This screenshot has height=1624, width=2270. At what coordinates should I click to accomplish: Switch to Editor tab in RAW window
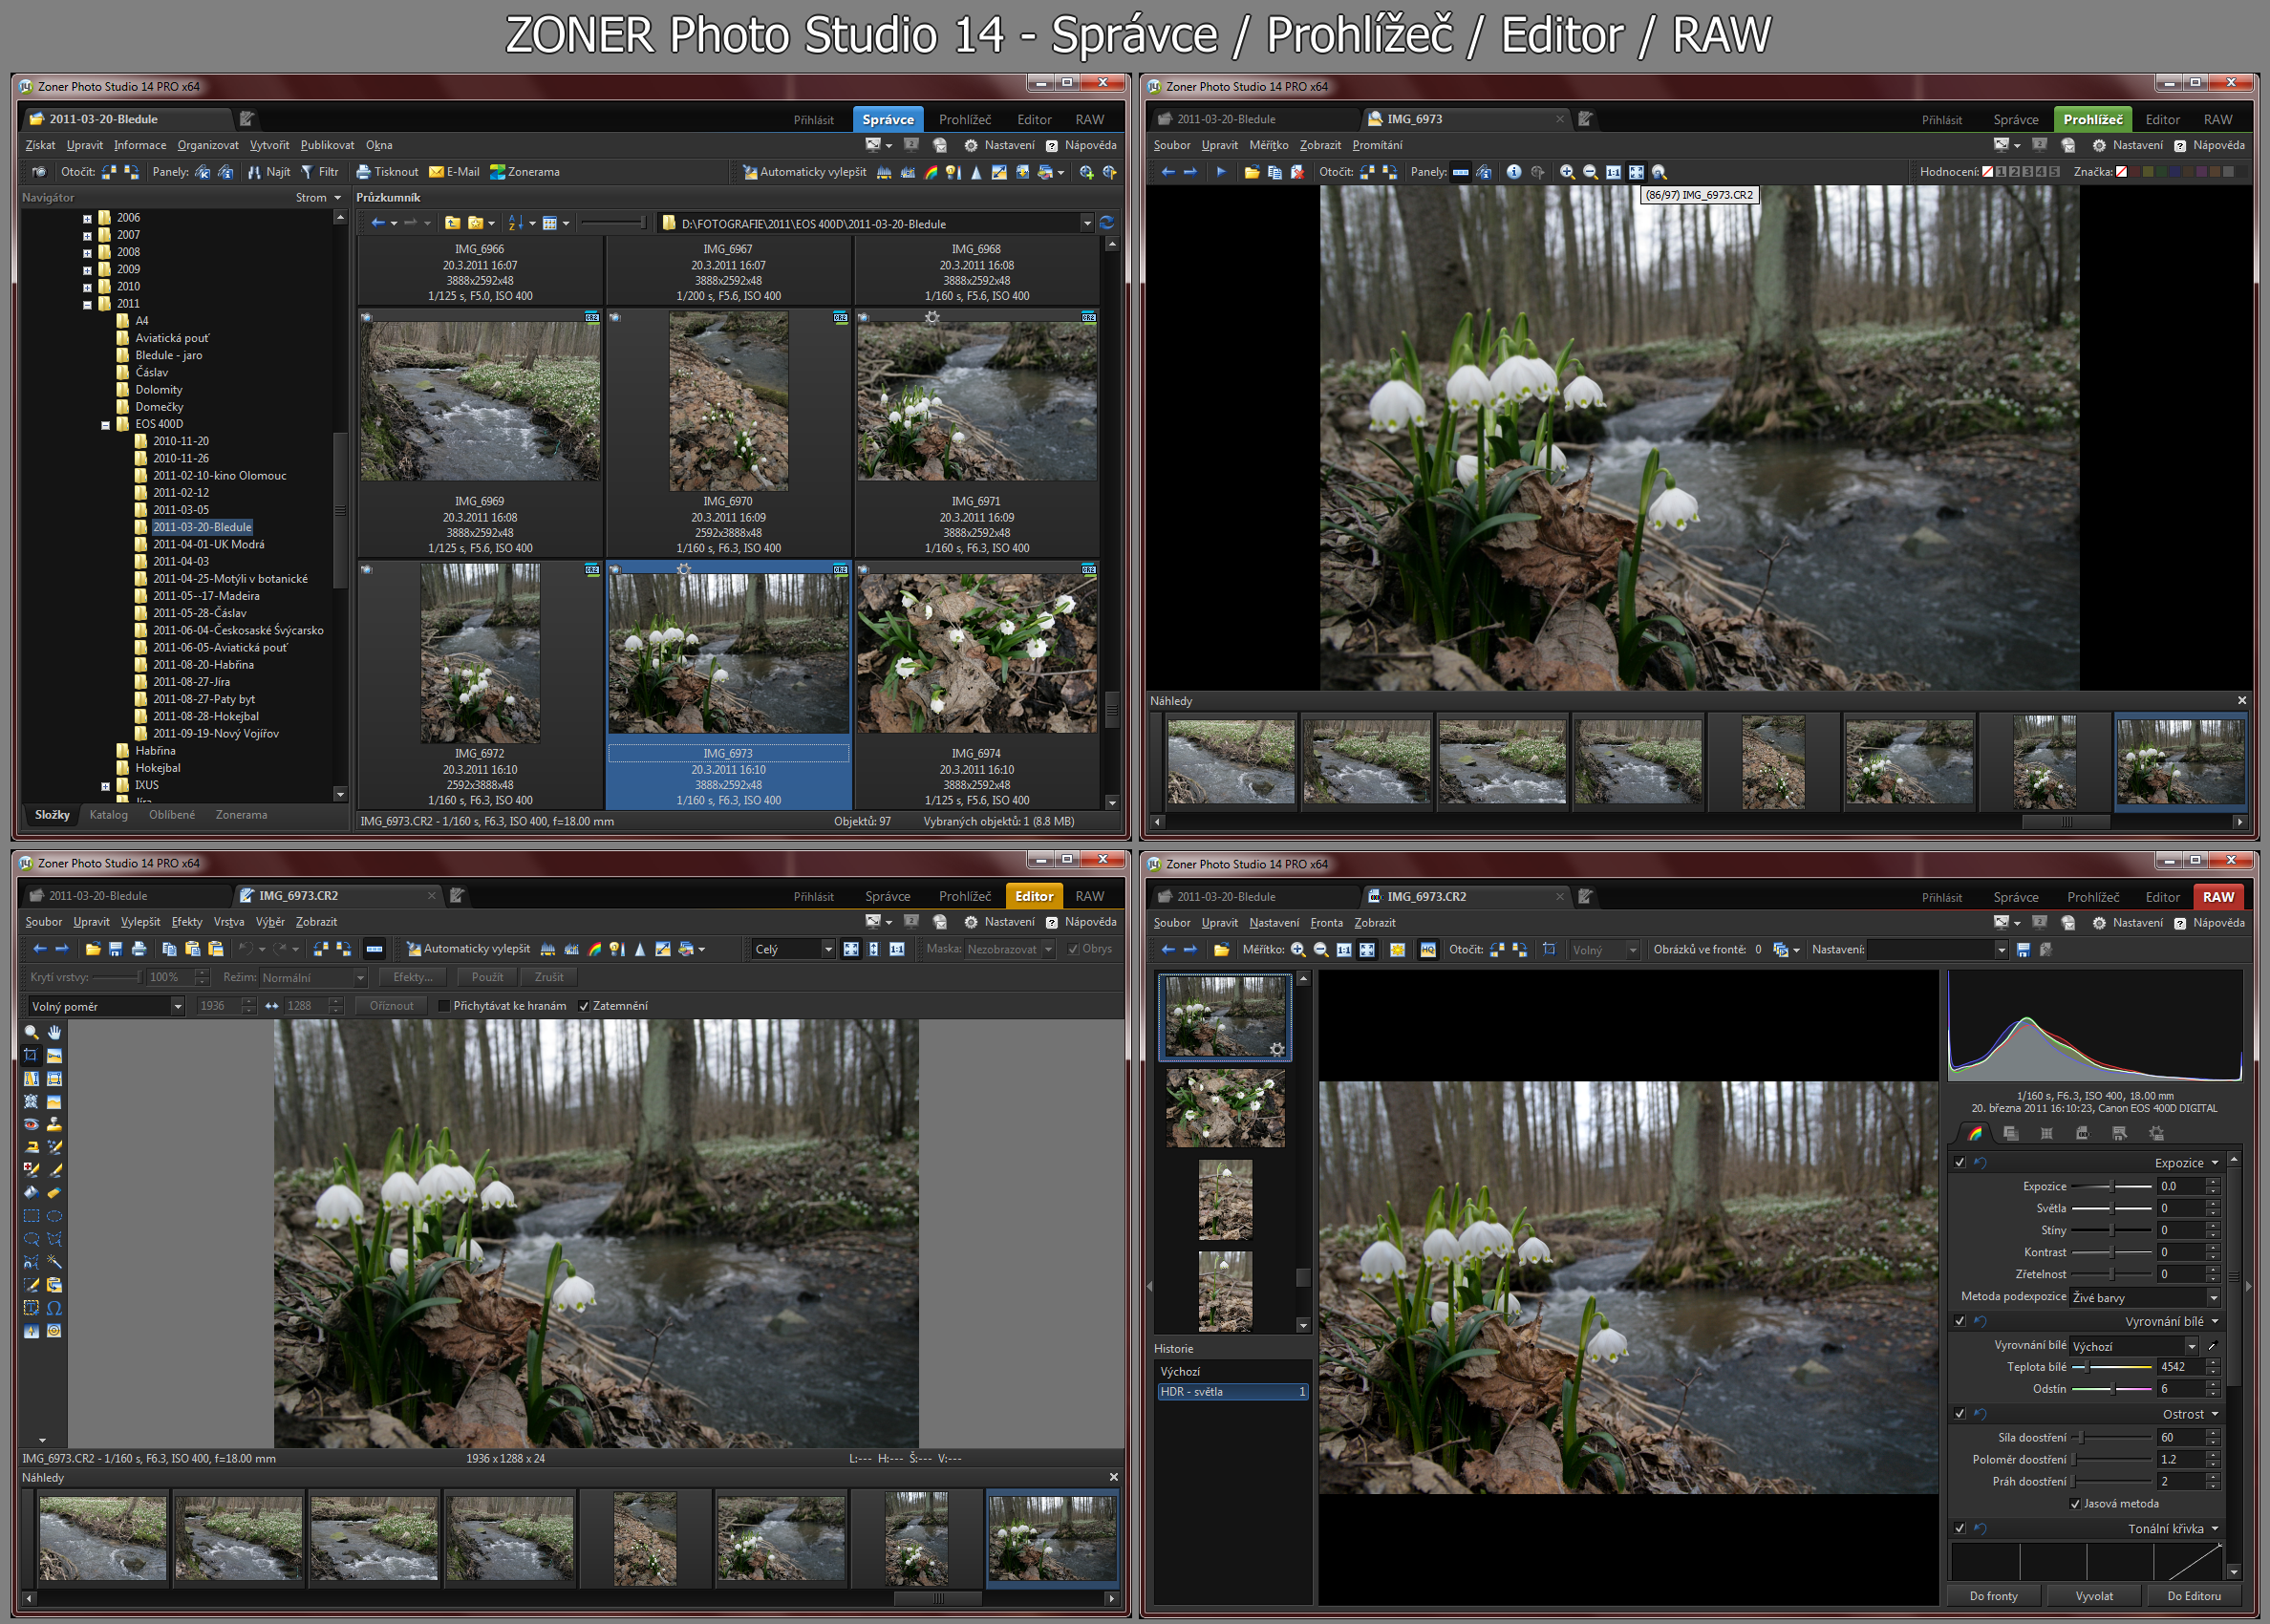(x=2162, y=897)
